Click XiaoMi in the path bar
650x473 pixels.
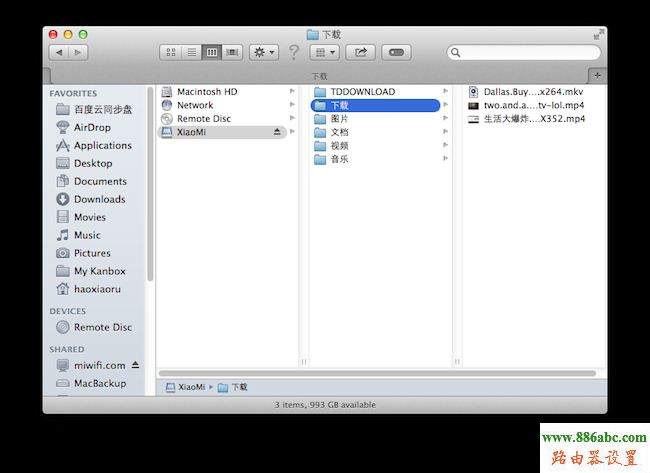[185, 387]
